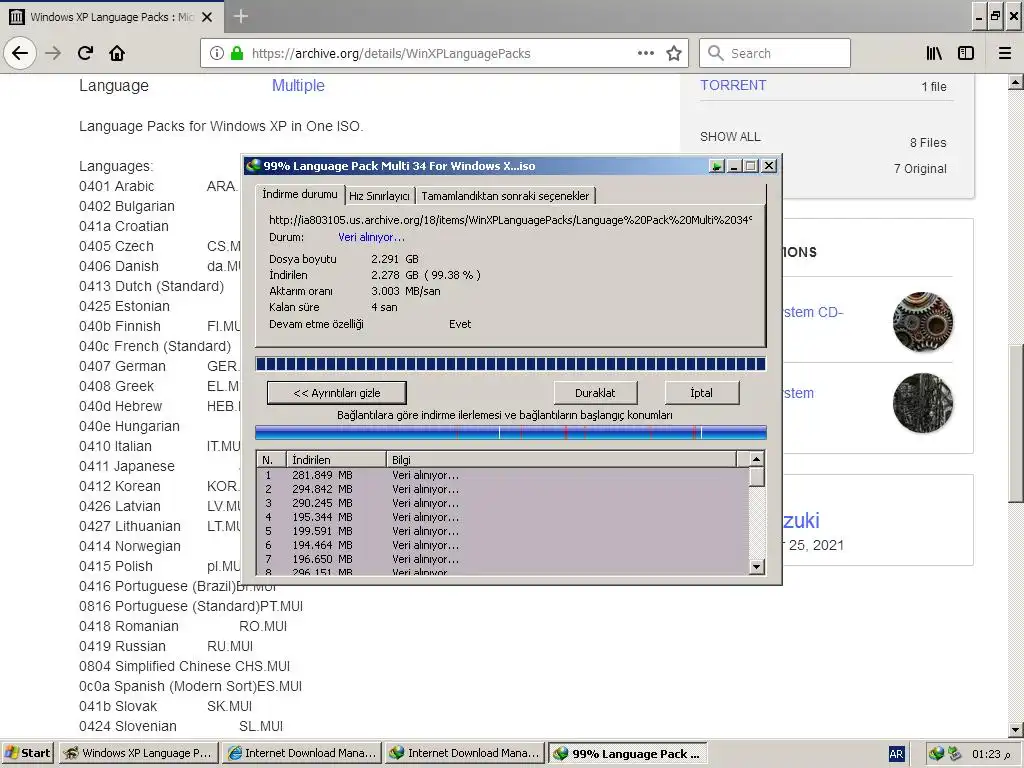The image size is (1024, 768).
Task: Select the Windows XP Language Packs browser tab
Action: pos(112,17)
